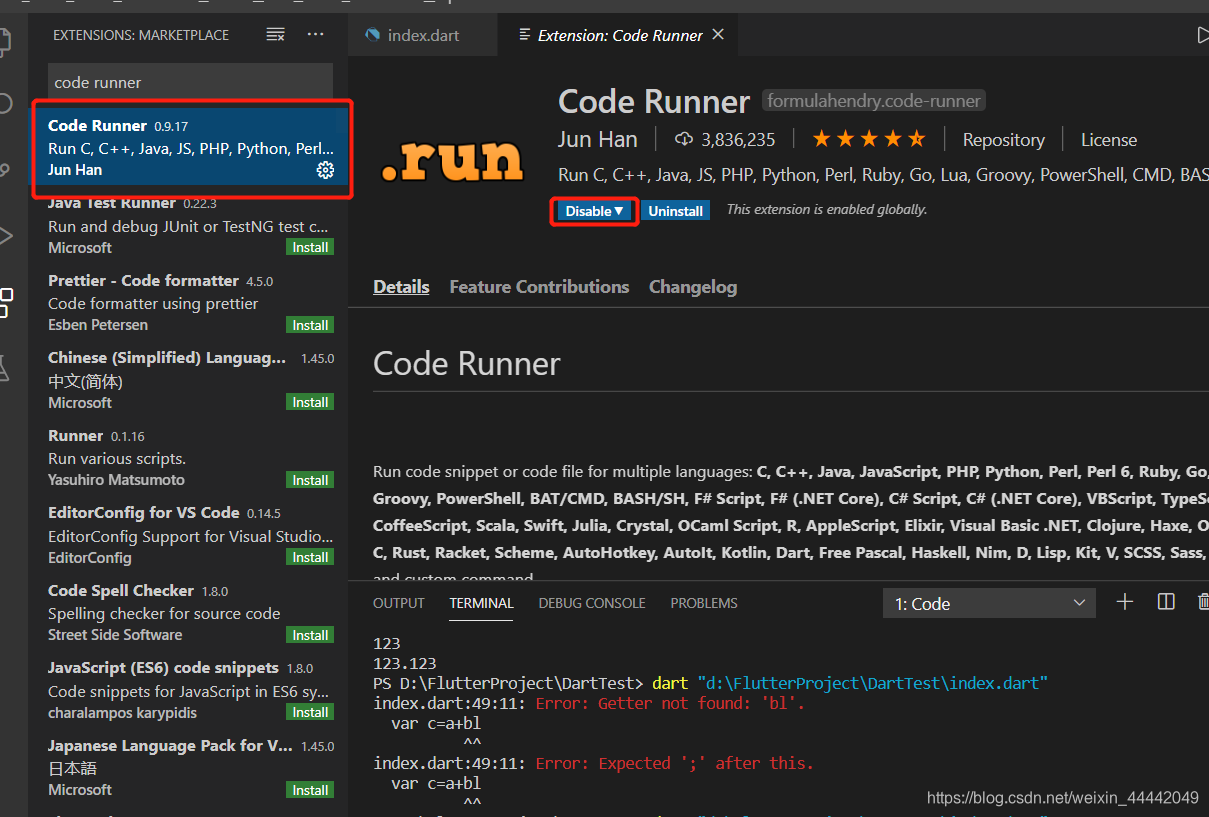Open Extensions view in activity bar
Screen dimensions: 1209x817
(7, 302)
